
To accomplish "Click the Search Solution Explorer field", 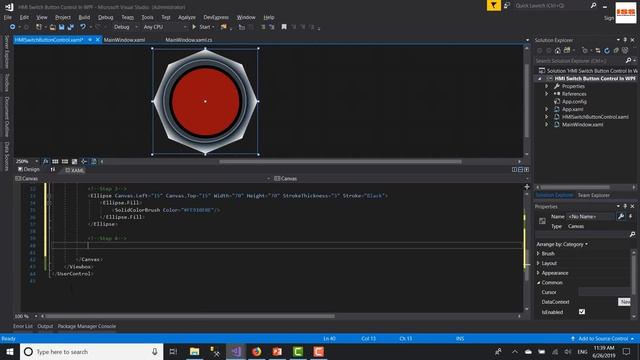I will pyautogui.click(x=580, y=60).
